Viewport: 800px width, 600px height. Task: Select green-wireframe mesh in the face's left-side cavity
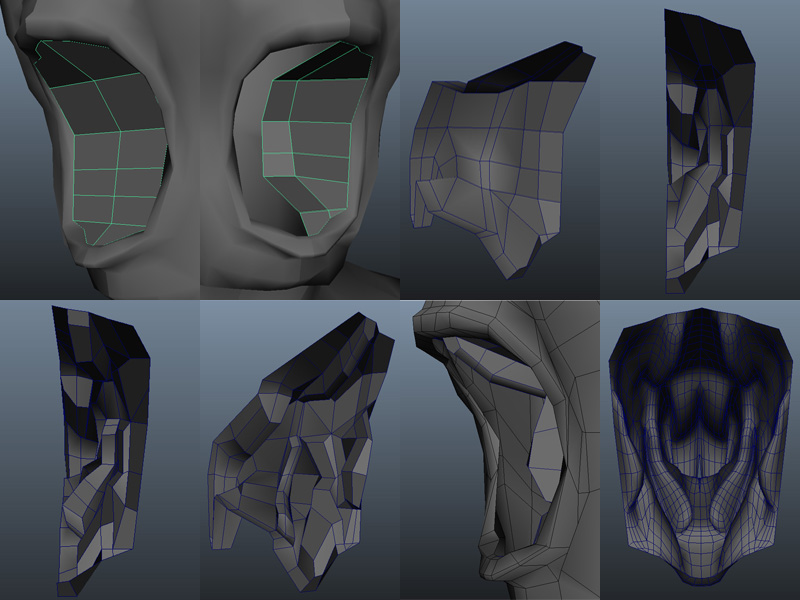pyautogui.click(x=101, y=142)
